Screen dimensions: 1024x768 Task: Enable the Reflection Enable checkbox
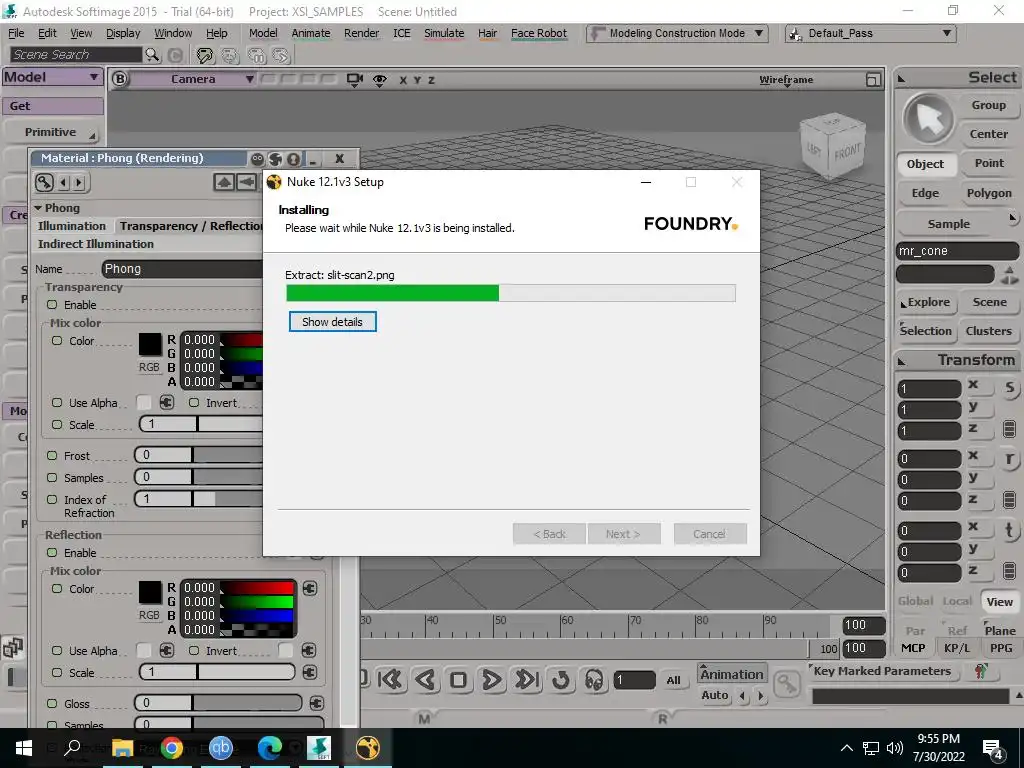[x=52, y=552]
